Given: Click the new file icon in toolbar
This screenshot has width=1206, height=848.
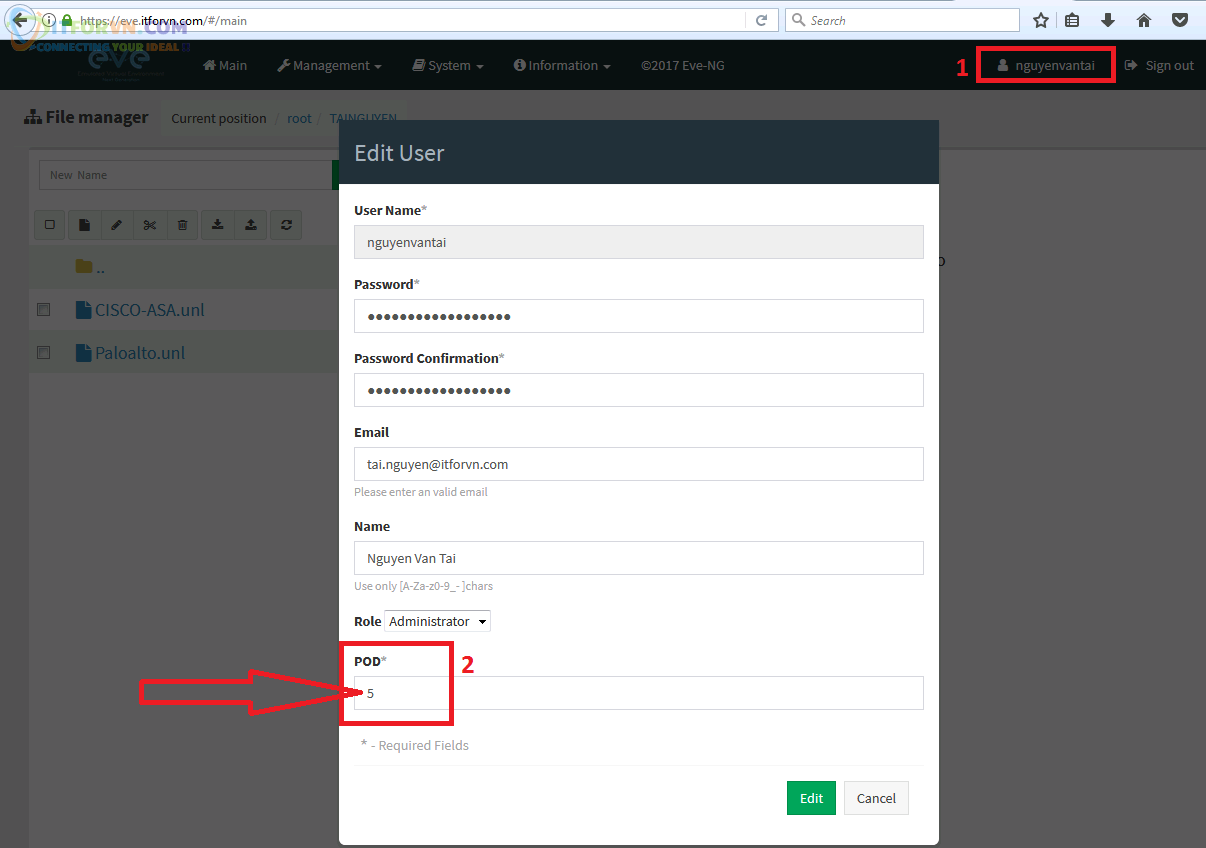Looking at the screenshot, I should (84, 225).
